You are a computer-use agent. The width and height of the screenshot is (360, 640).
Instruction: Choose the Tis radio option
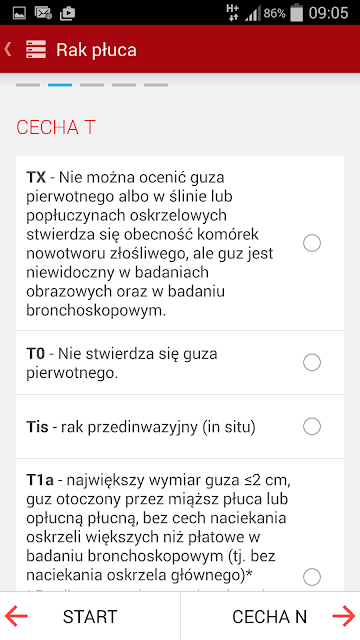point(312,427)
